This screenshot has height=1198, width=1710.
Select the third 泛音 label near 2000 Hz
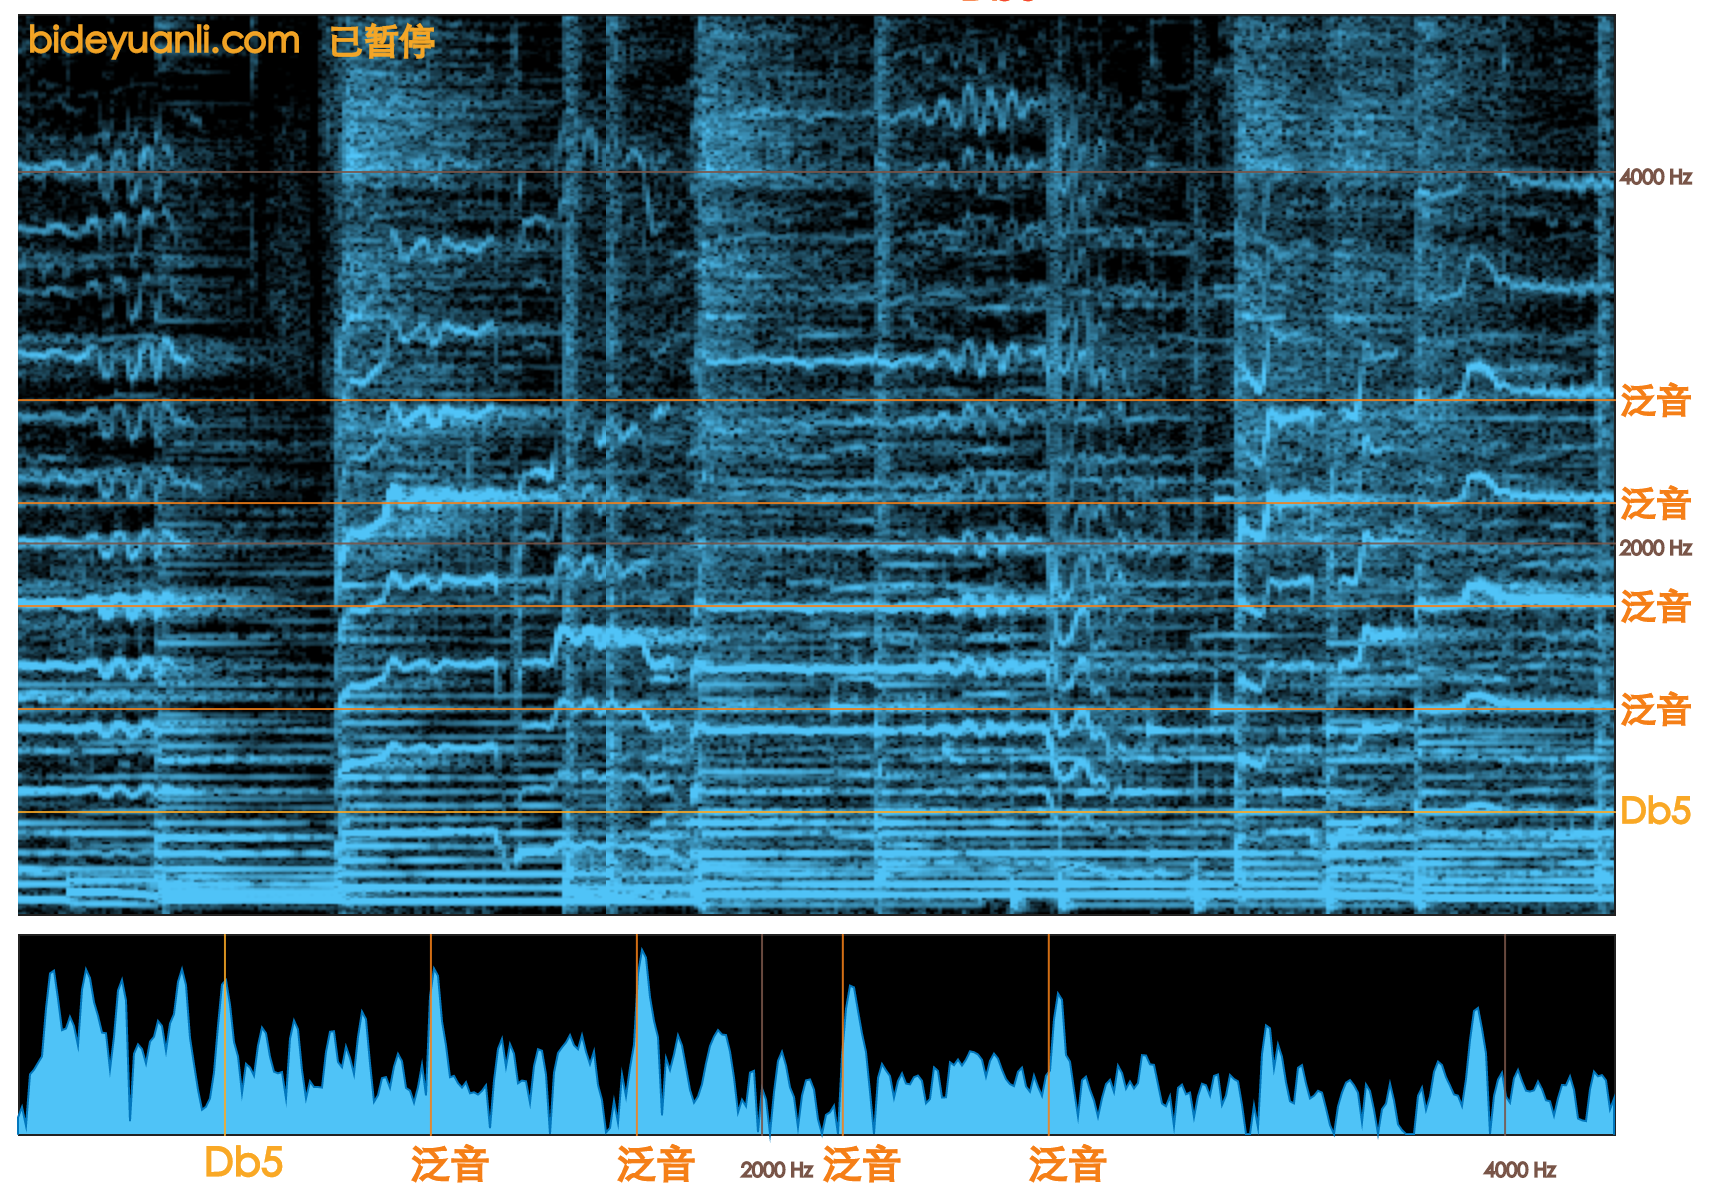tap(1660, 605)
